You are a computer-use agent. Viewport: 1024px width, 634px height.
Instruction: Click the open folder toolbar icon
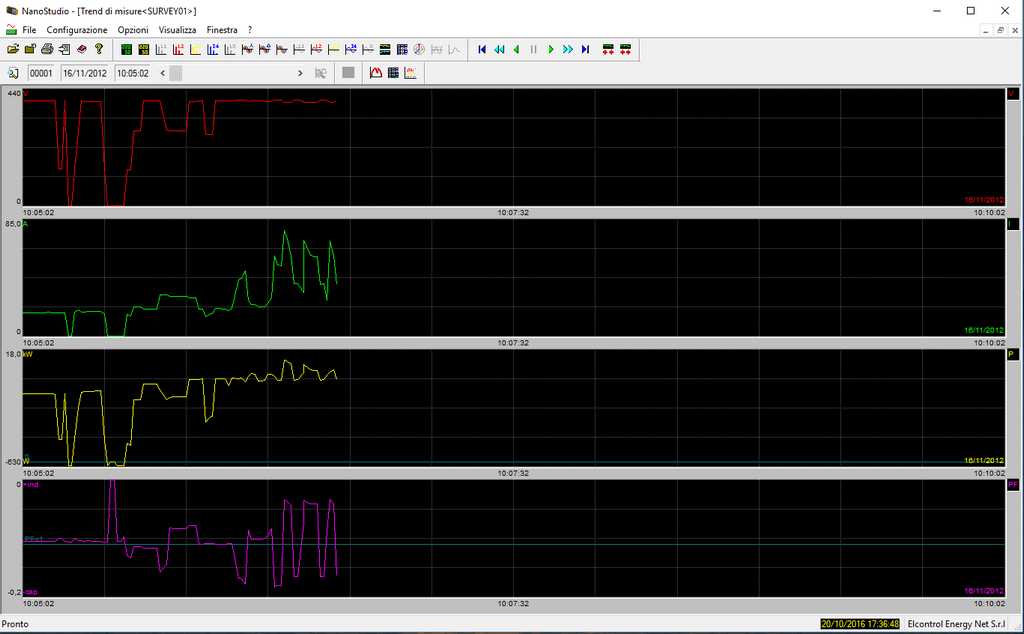12,49
